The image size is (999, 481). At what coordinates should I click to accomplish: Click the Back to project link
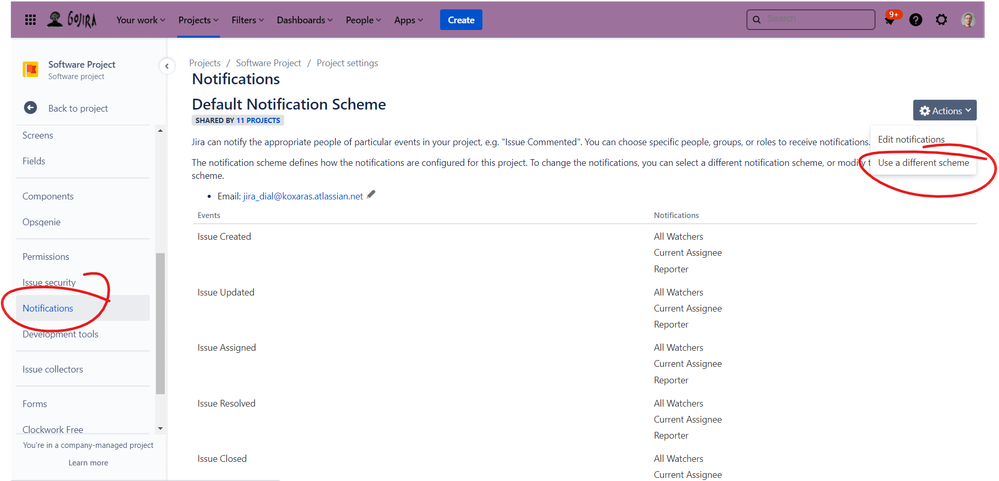click(78, 108)
